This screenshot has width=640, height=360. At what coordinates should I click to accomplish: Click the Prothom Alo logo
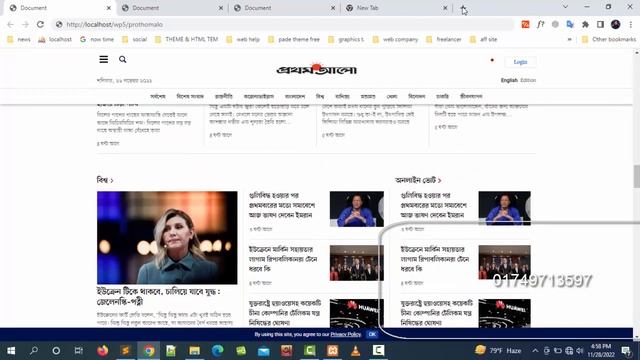pyautogui.click(x=316, y=69)
